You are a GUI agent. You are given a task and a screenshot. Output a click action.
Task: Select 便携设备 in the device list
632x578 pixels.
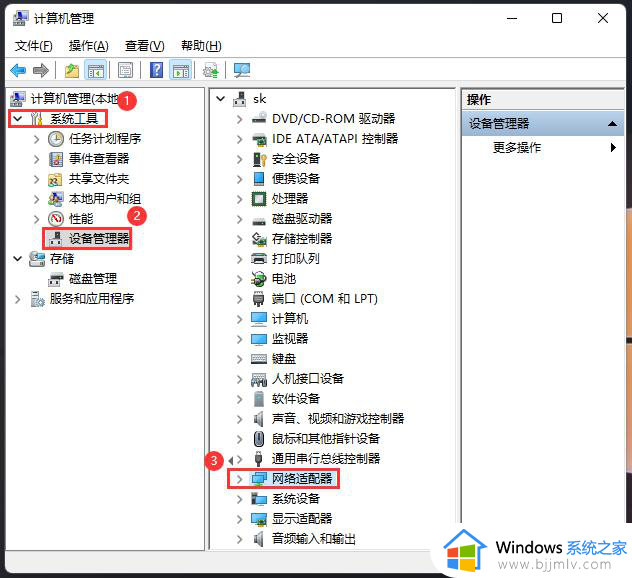pos(296,179)
